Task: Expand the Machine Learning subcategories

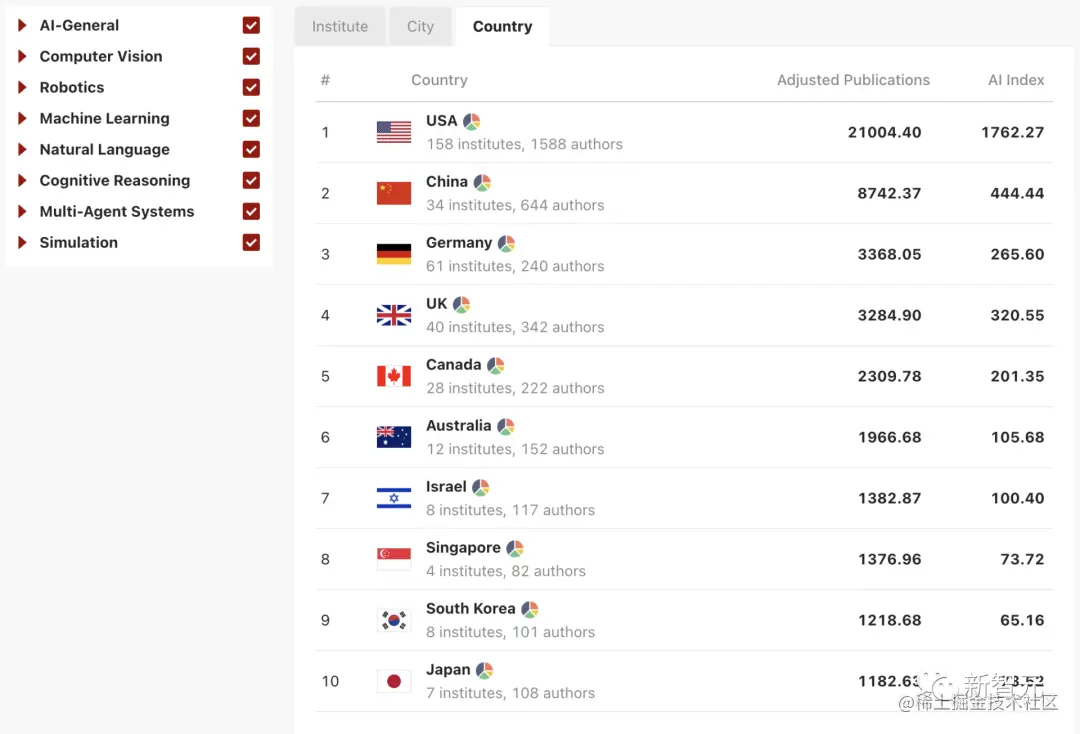Action: 22,118
